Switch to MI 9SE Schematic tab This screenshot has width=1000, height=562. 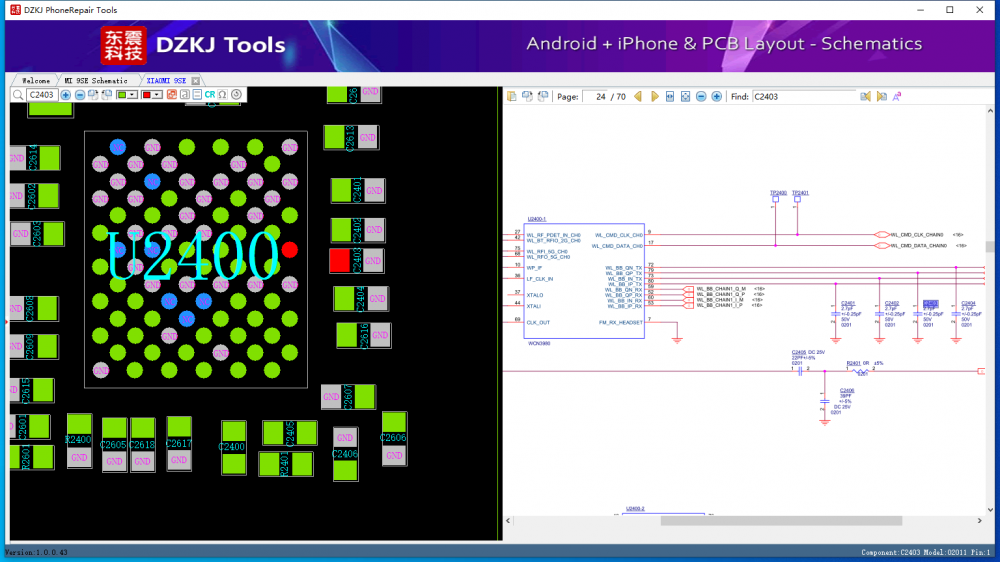[x=96, y=81]
